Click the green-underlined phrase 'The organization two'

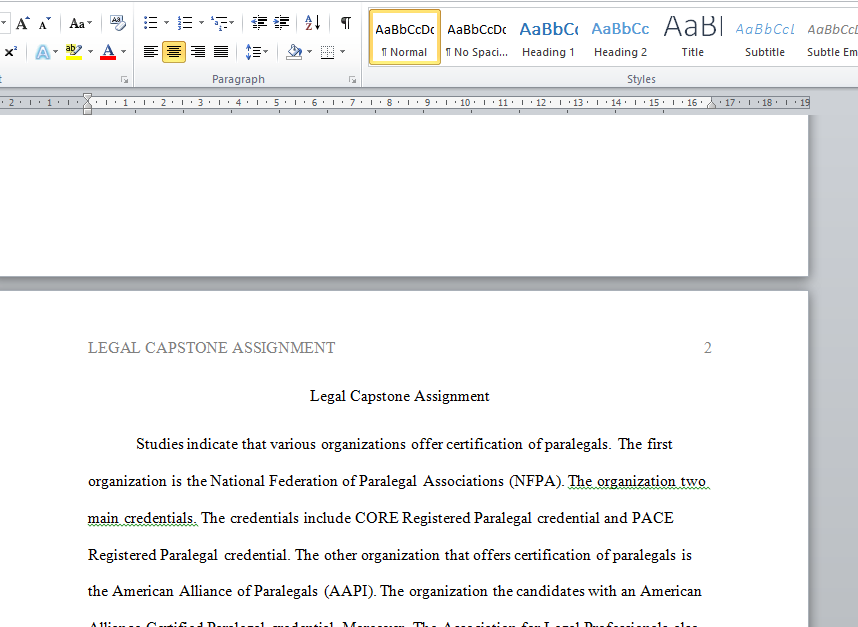[x=637, y=481]
